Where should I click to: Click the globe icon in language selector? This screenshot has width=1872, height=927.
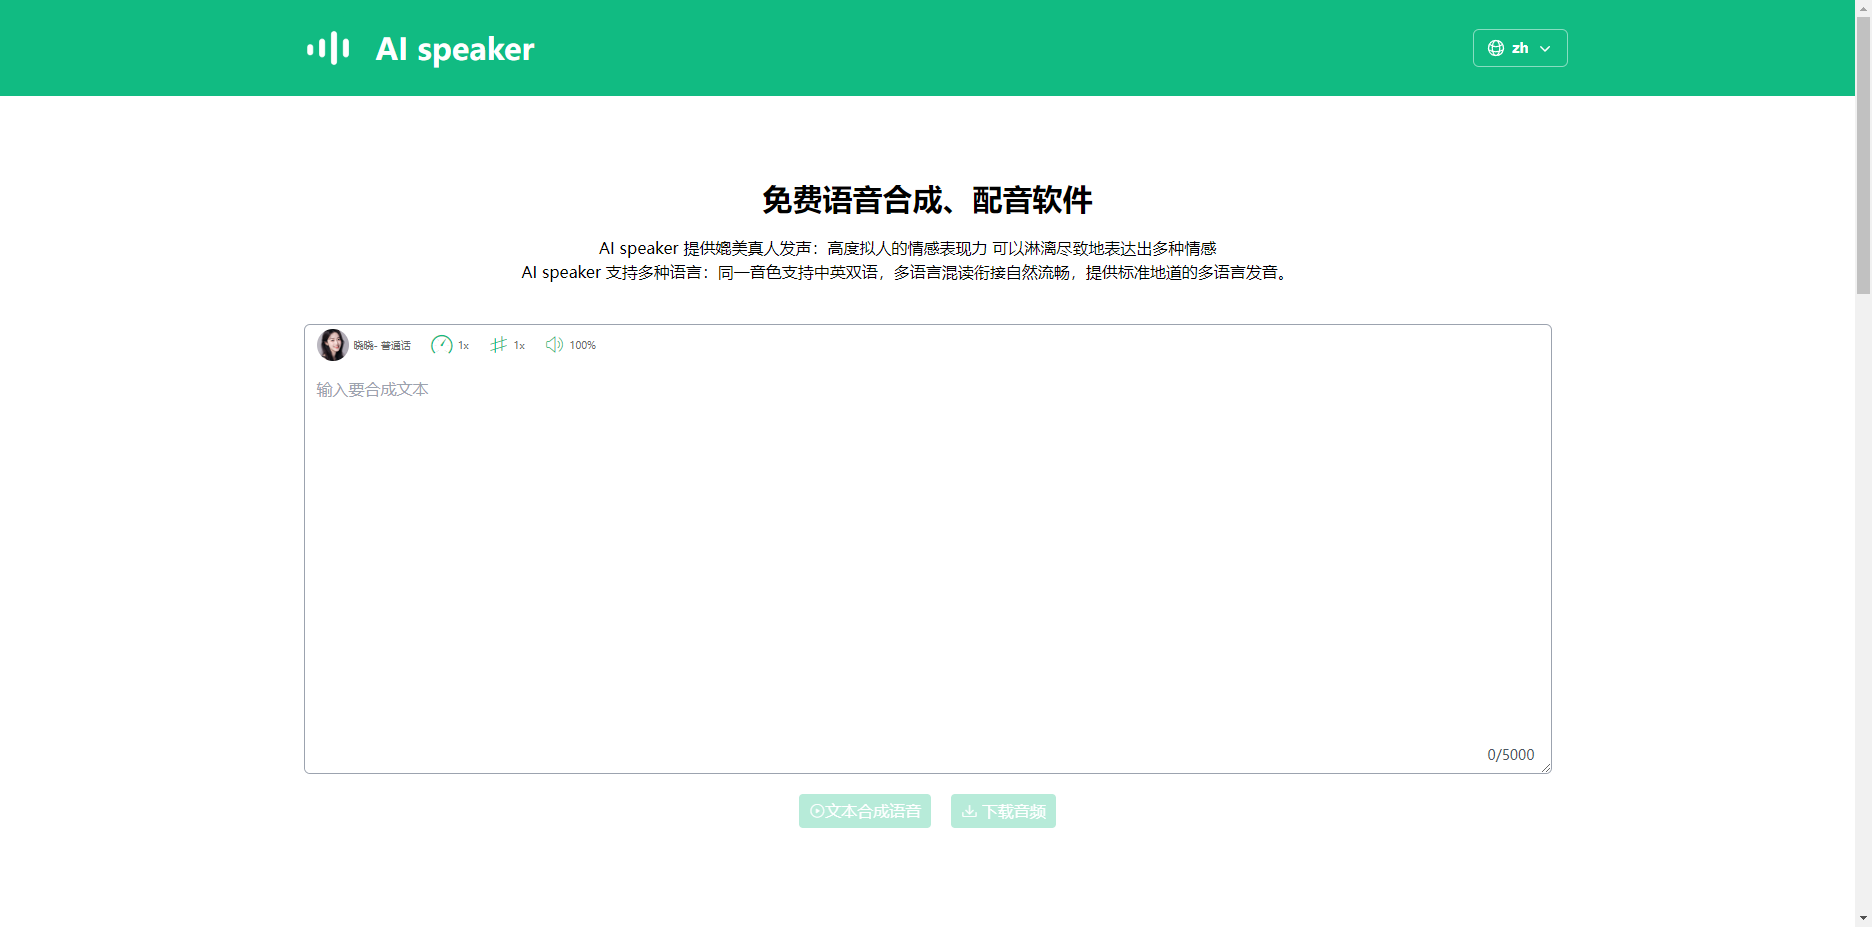1496,48
